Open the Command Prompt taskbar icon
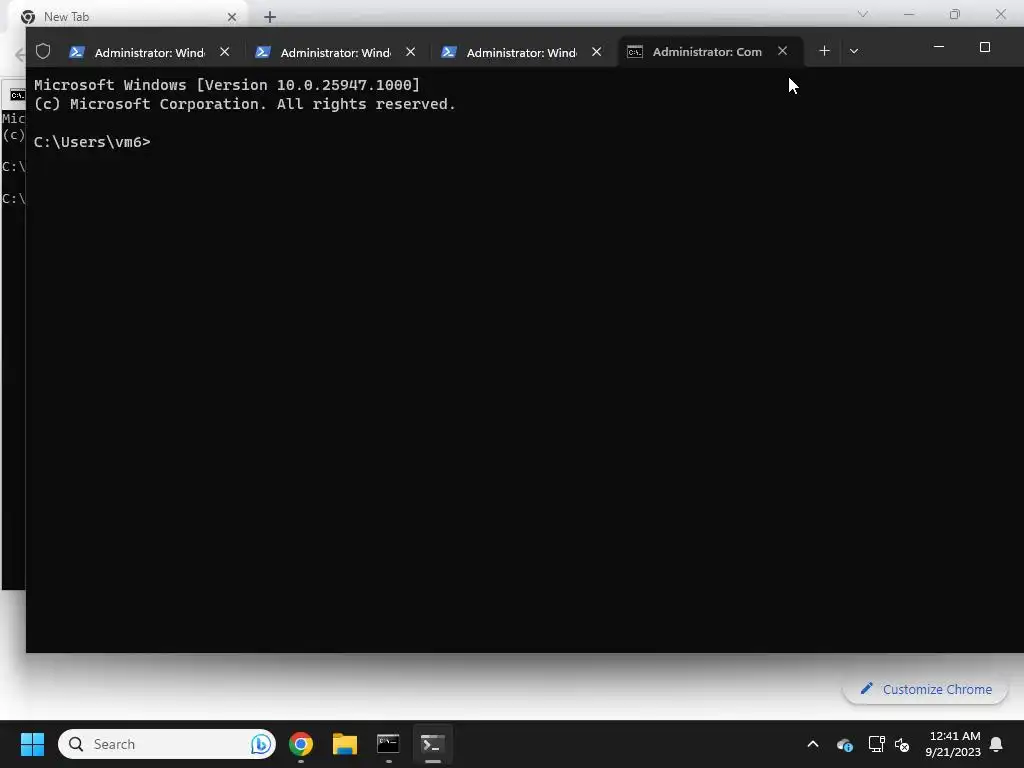 click(389, 744)
